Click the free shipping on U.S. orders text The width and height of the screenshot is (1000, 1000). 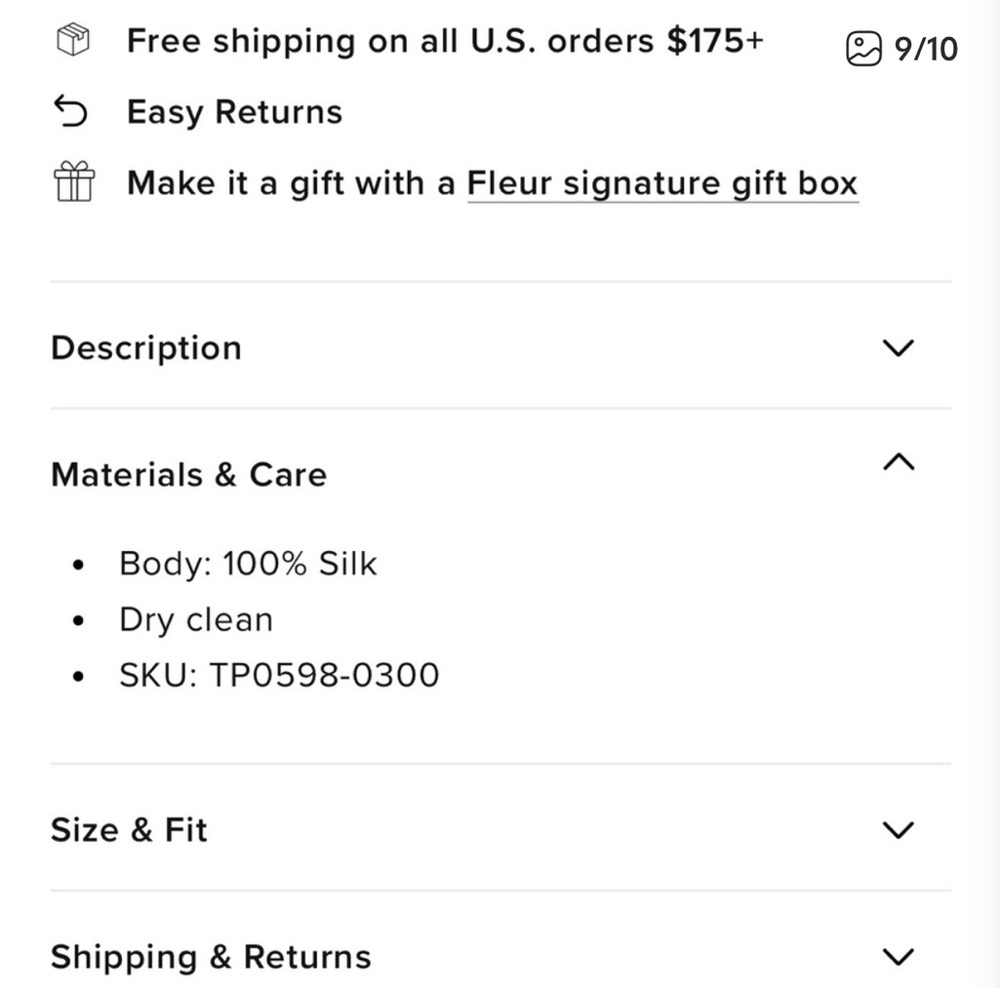(445, 41)
